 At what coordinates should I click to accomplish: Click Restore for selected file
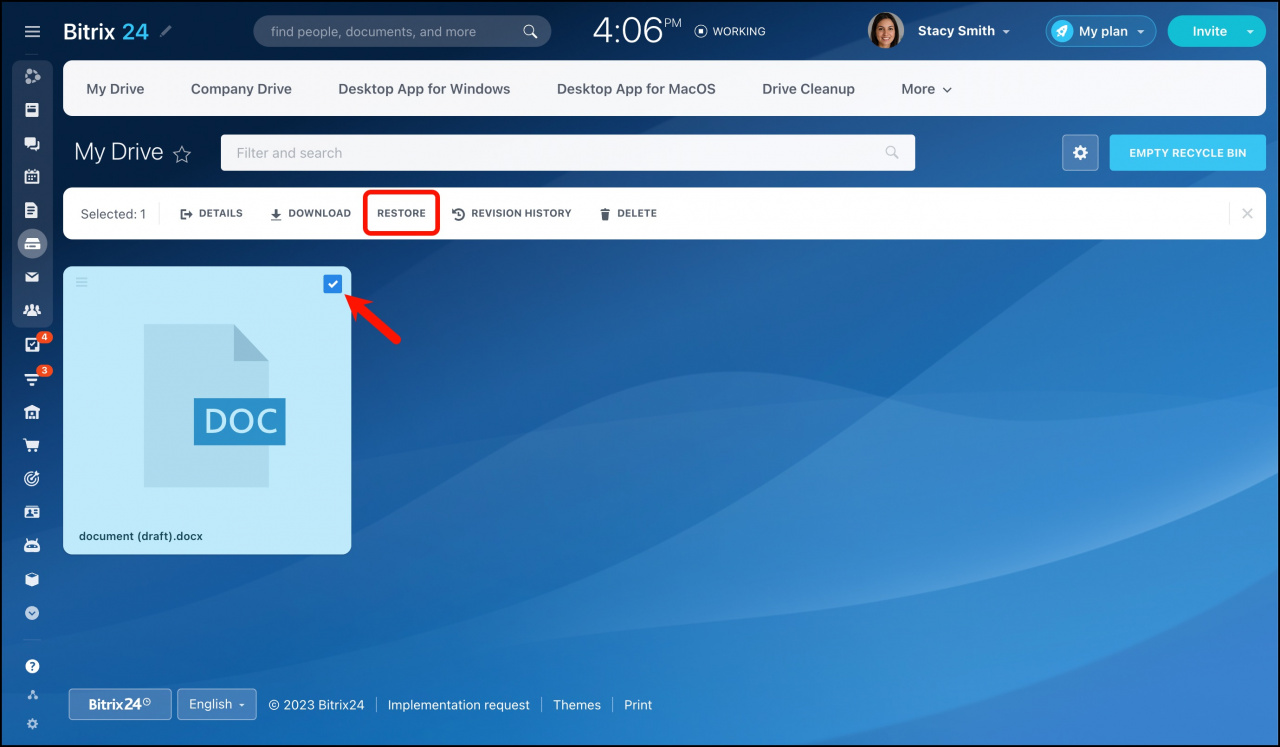[401, 213]
